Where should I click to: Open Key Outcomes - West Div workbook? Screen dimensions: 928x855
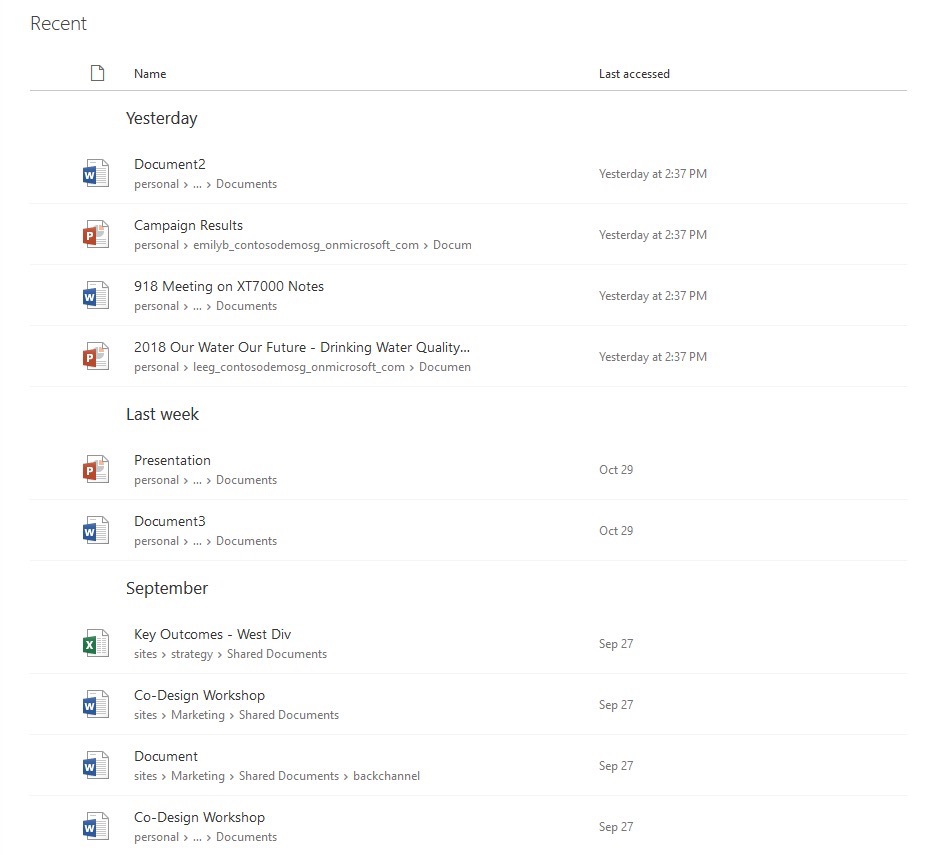[x=212, y=635]
